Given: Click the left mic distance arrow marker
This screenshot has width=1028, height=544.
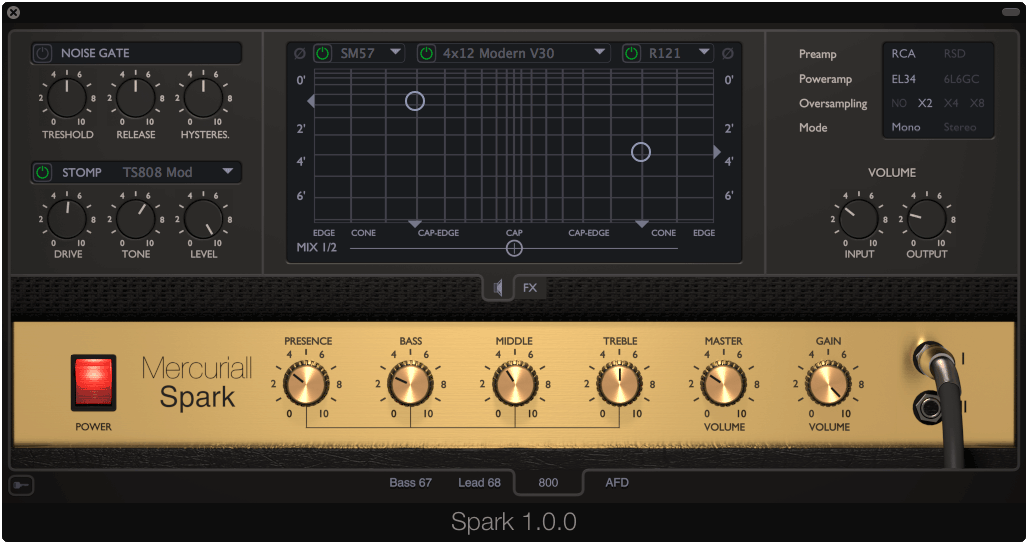Looking at the screenshot, I should pos(311,101).
